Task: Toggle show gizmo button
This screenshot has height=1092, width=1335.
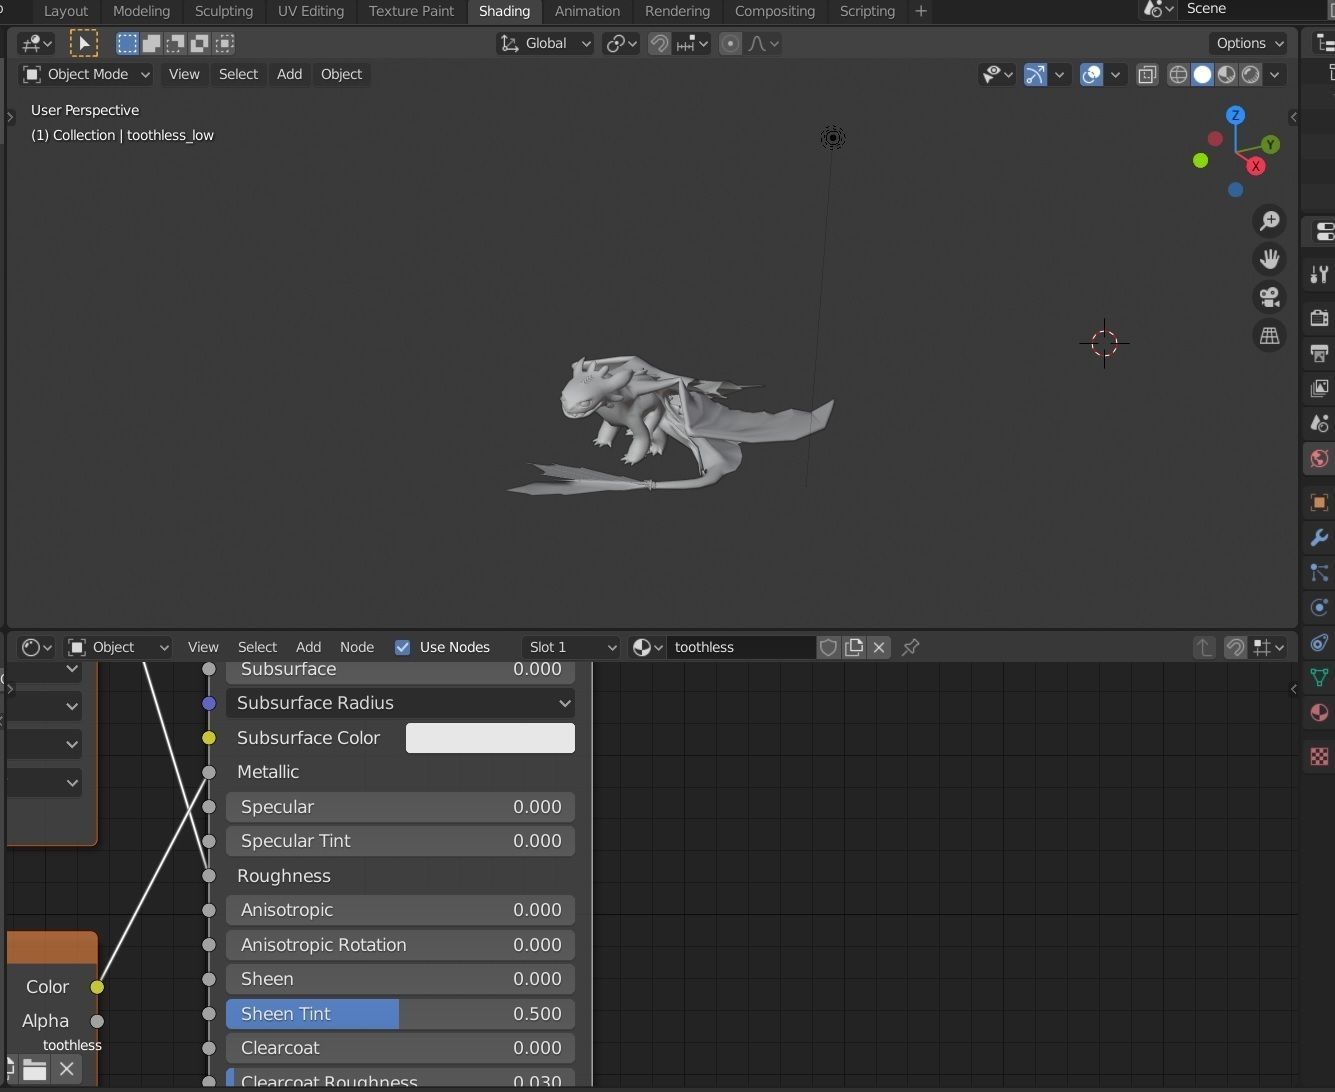Action: point(1035,74)
